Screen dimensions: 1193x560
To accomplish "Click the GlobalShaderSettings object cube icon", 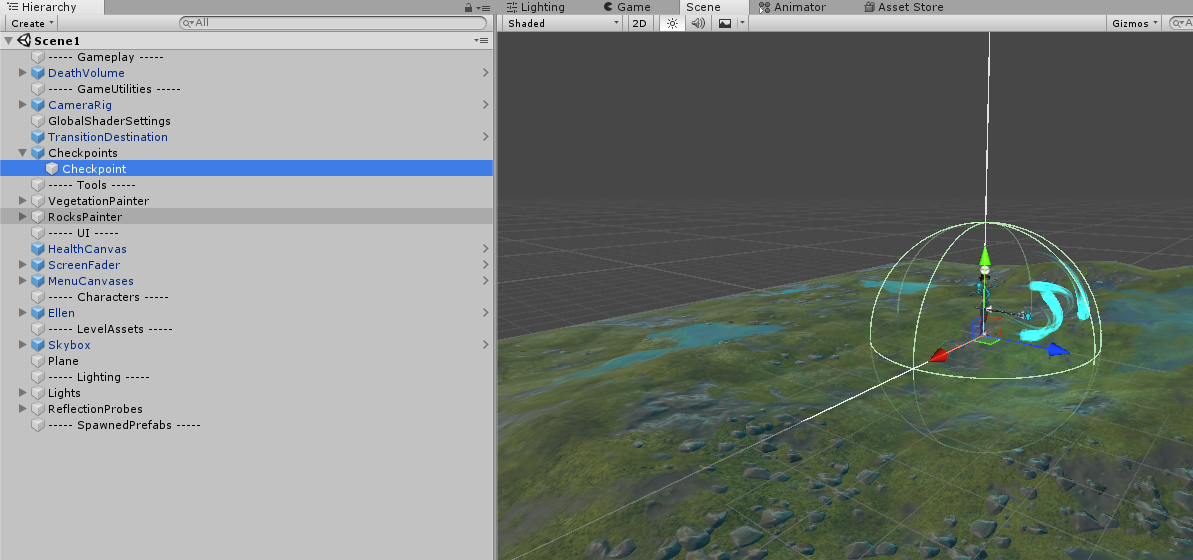I will tap(38, 121).
